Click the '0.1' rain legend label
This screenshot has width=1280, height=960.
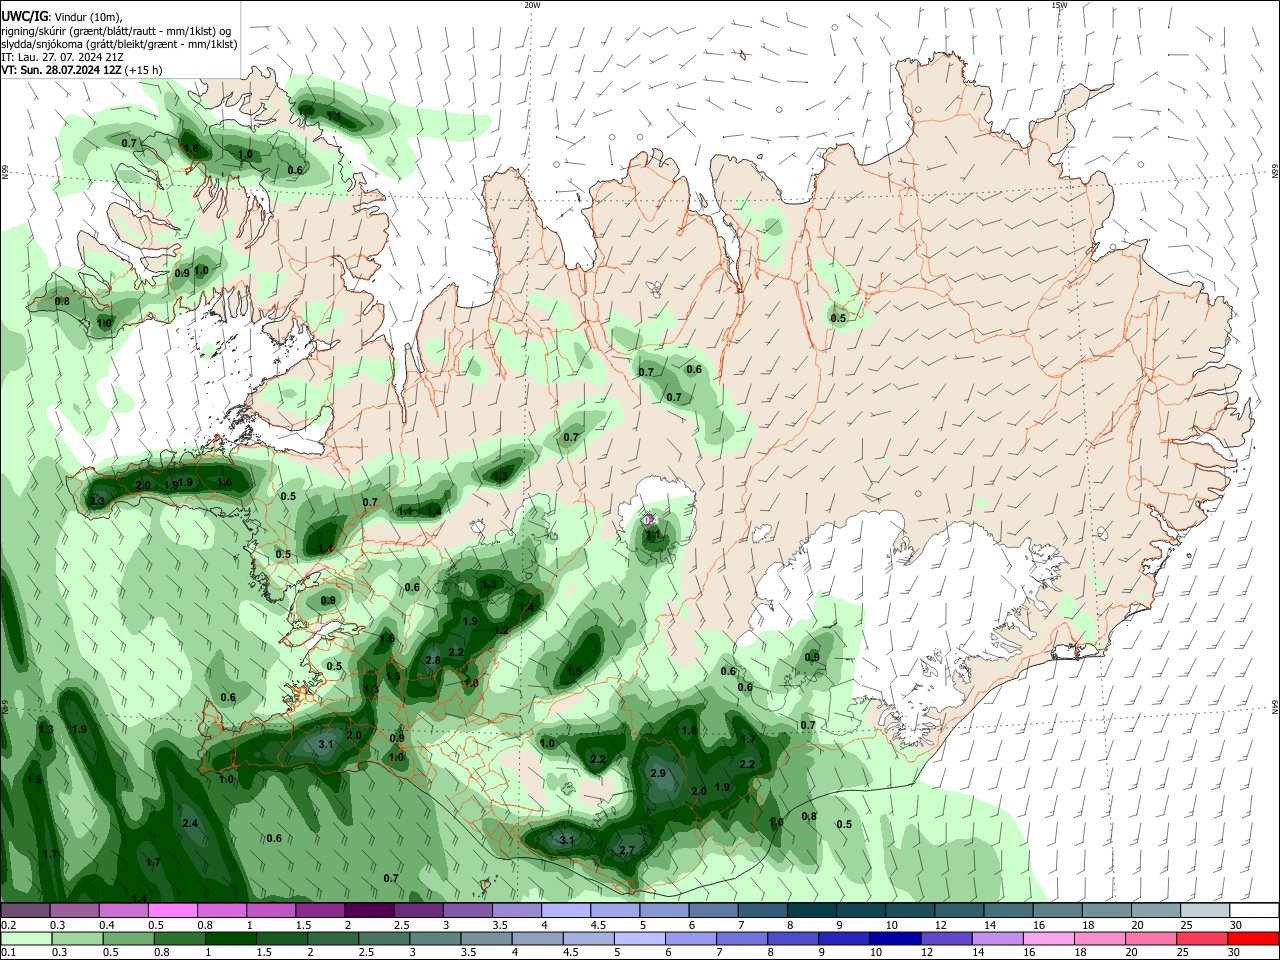[9, 953]
